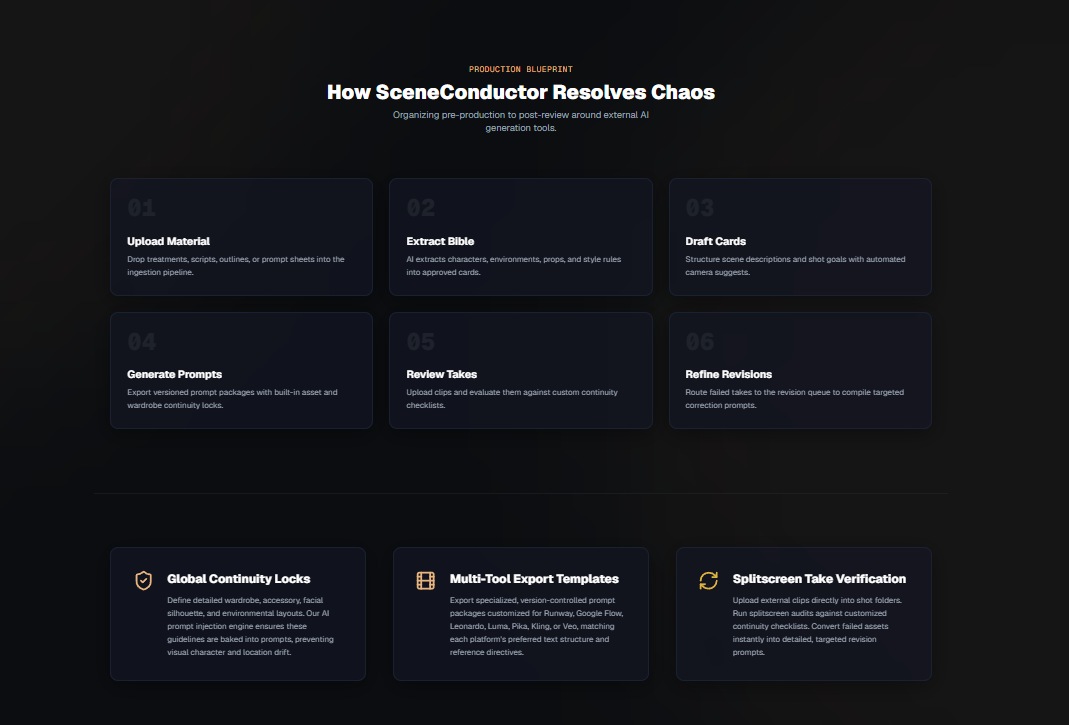Click the How SceneConductor Resolves Chaos headline

tap(521, 92)
